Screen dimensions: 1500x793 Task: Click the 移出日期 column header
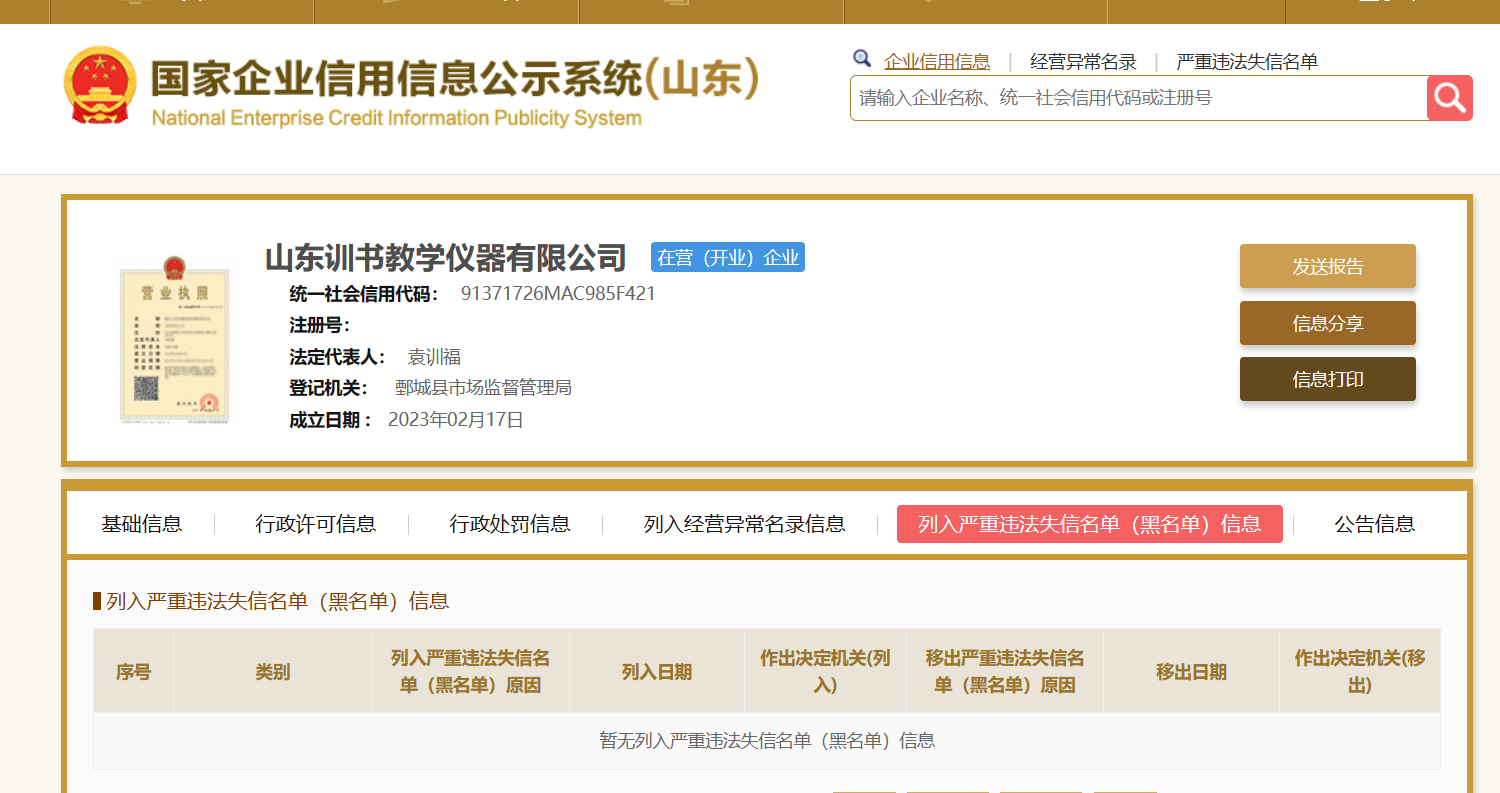point(1191,671)
